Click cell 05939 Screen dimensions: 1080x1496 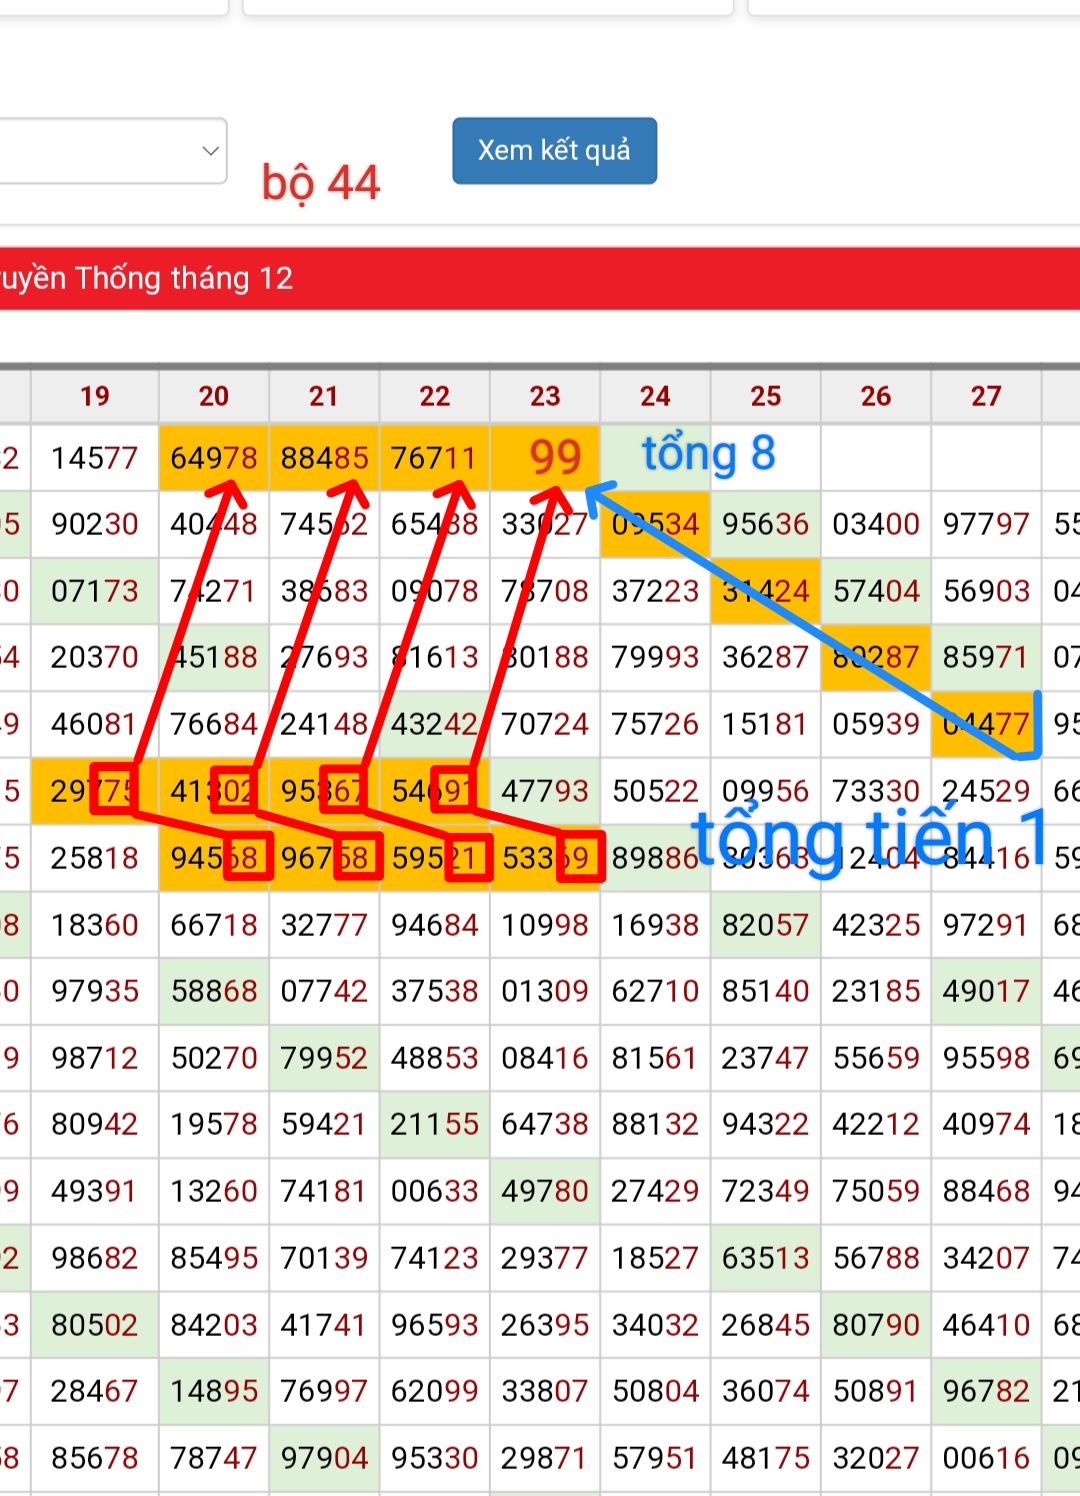(x=876, y=724)
